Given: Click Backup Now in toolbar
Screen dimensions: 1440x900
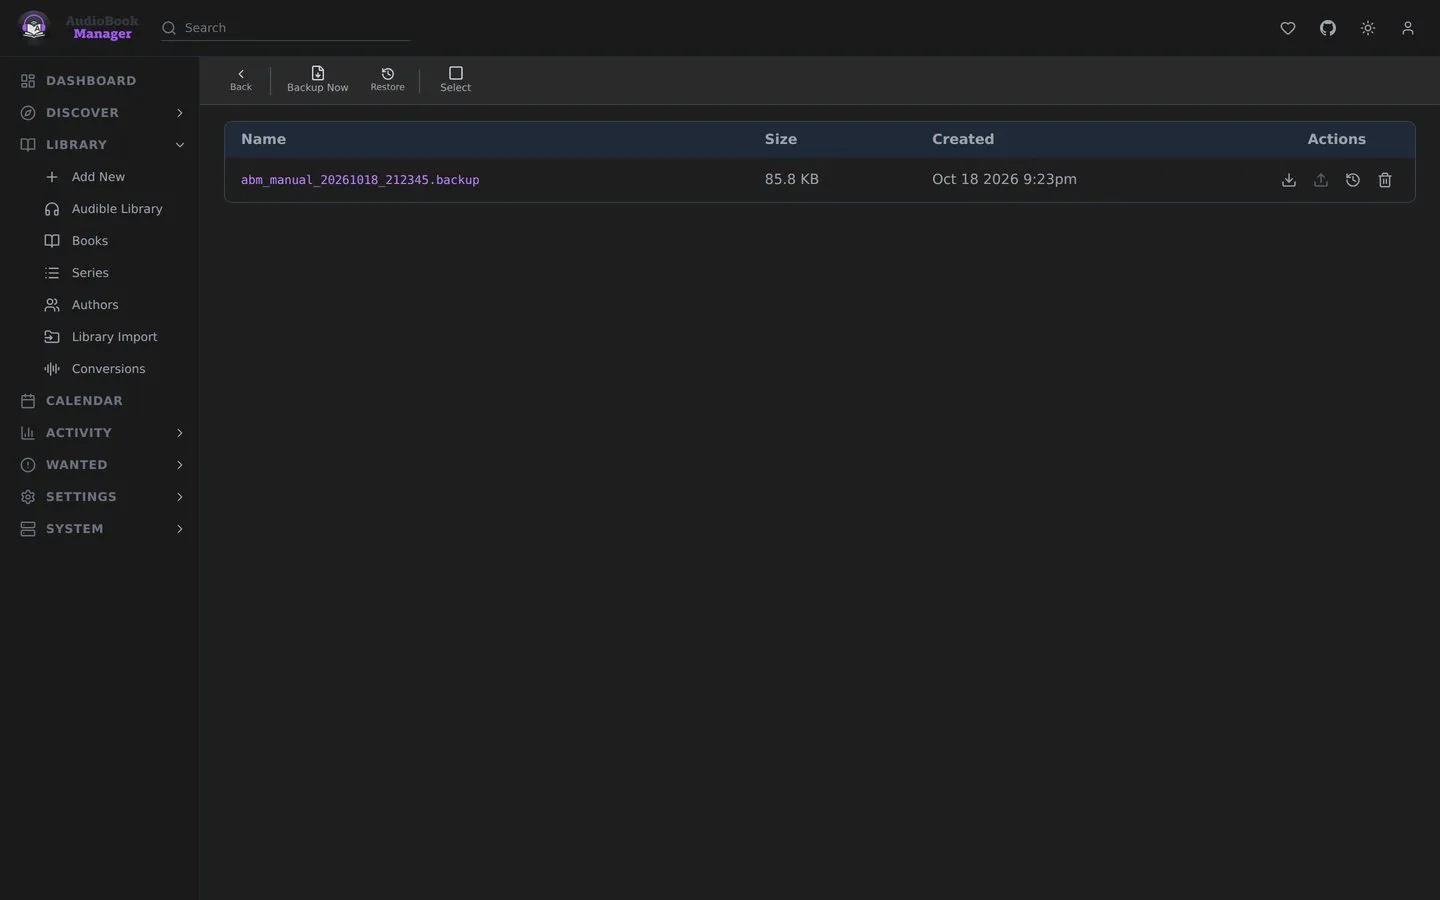Looking at the screenshot, I should pos(318,80).
